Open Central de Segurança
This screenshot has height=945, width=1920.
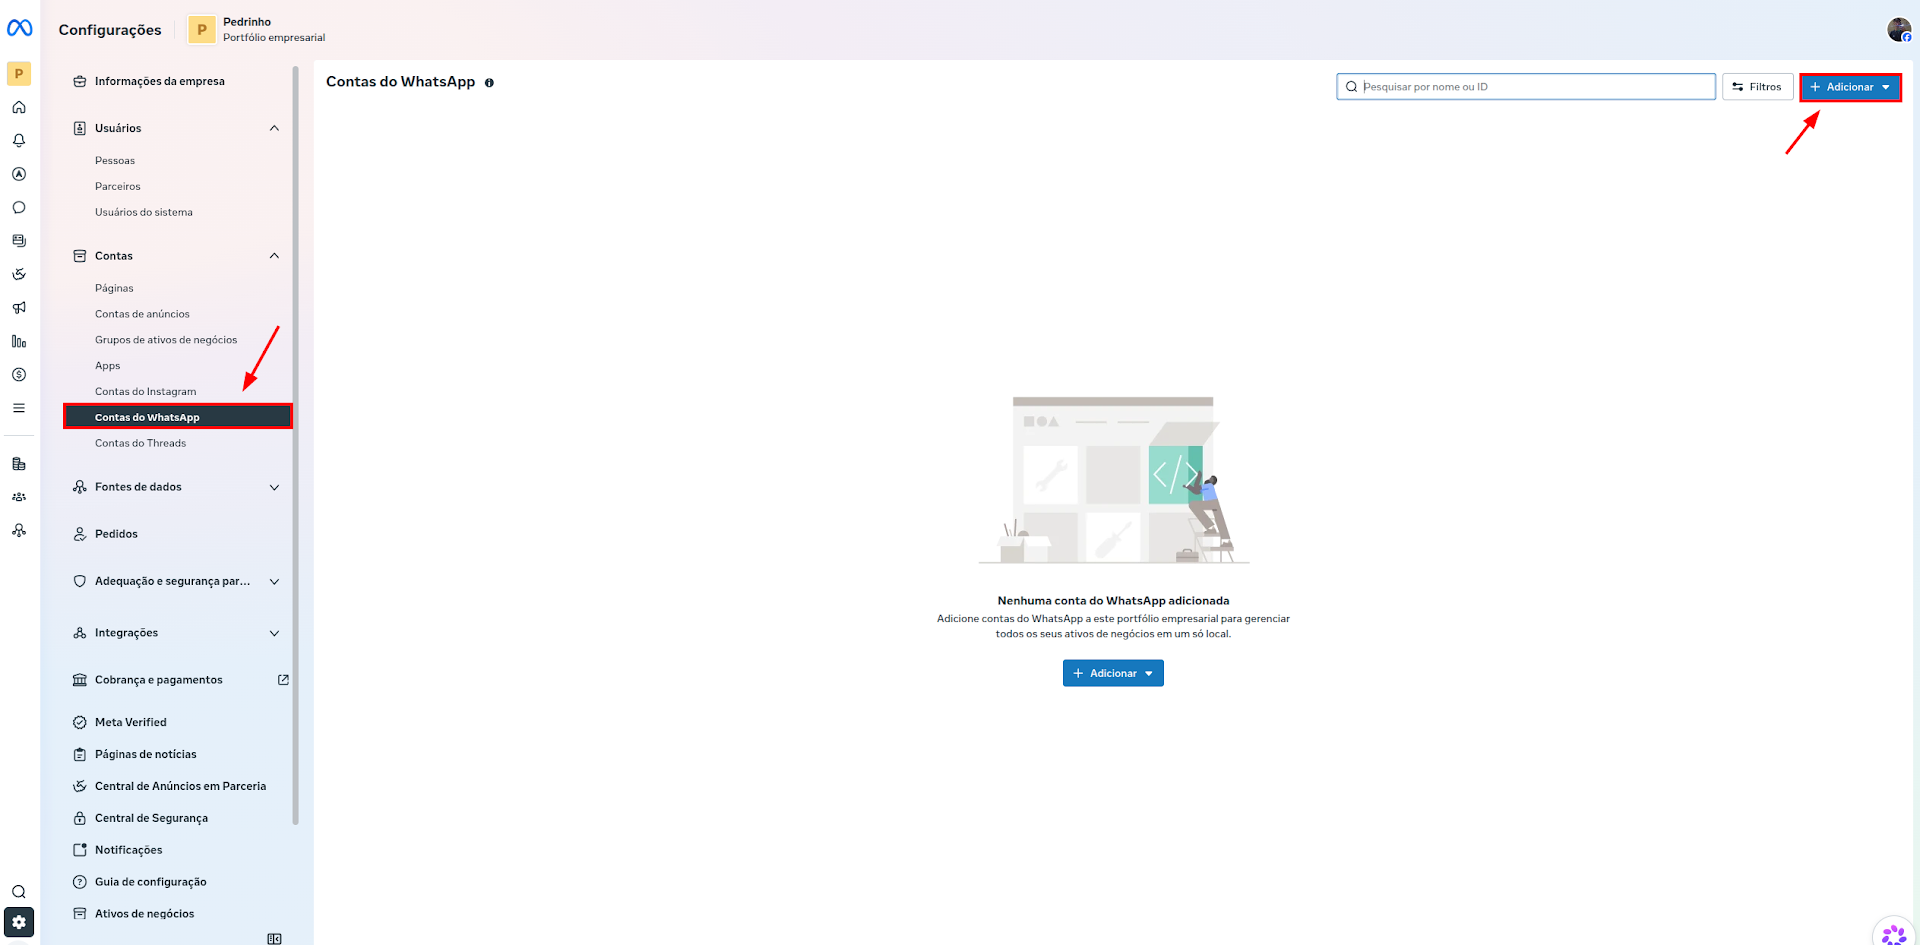tap(151, 818)
